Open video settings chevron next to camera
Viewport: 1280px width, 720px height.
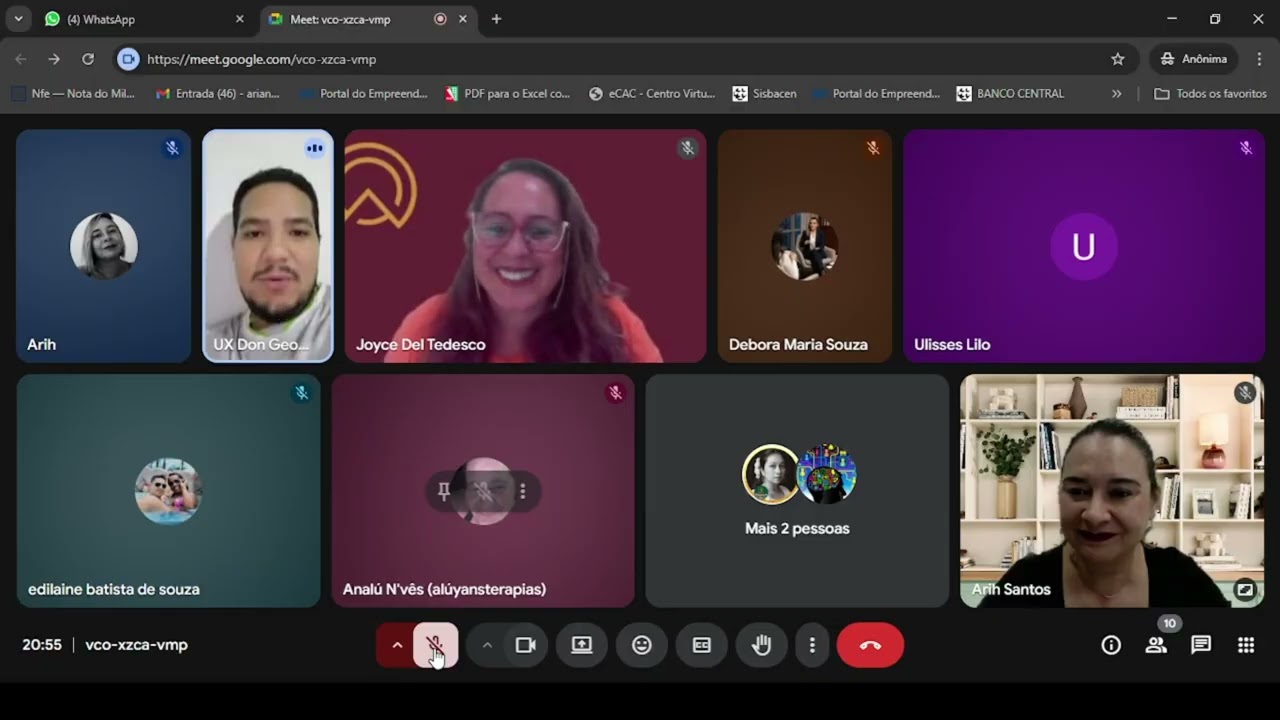coord(487,645)
